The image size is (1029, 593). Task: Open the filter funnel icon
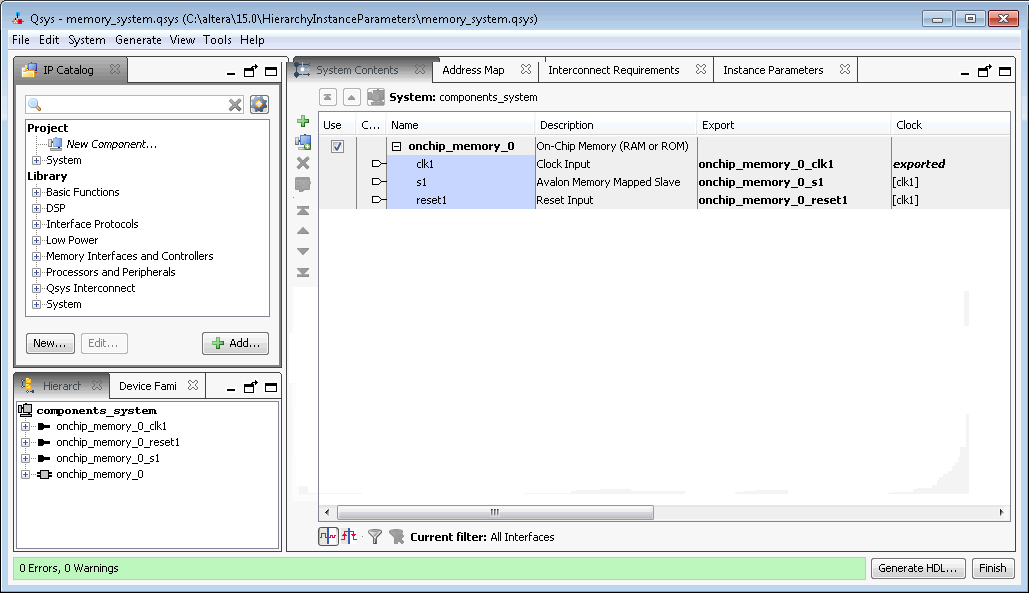click(x=375, y=537)
